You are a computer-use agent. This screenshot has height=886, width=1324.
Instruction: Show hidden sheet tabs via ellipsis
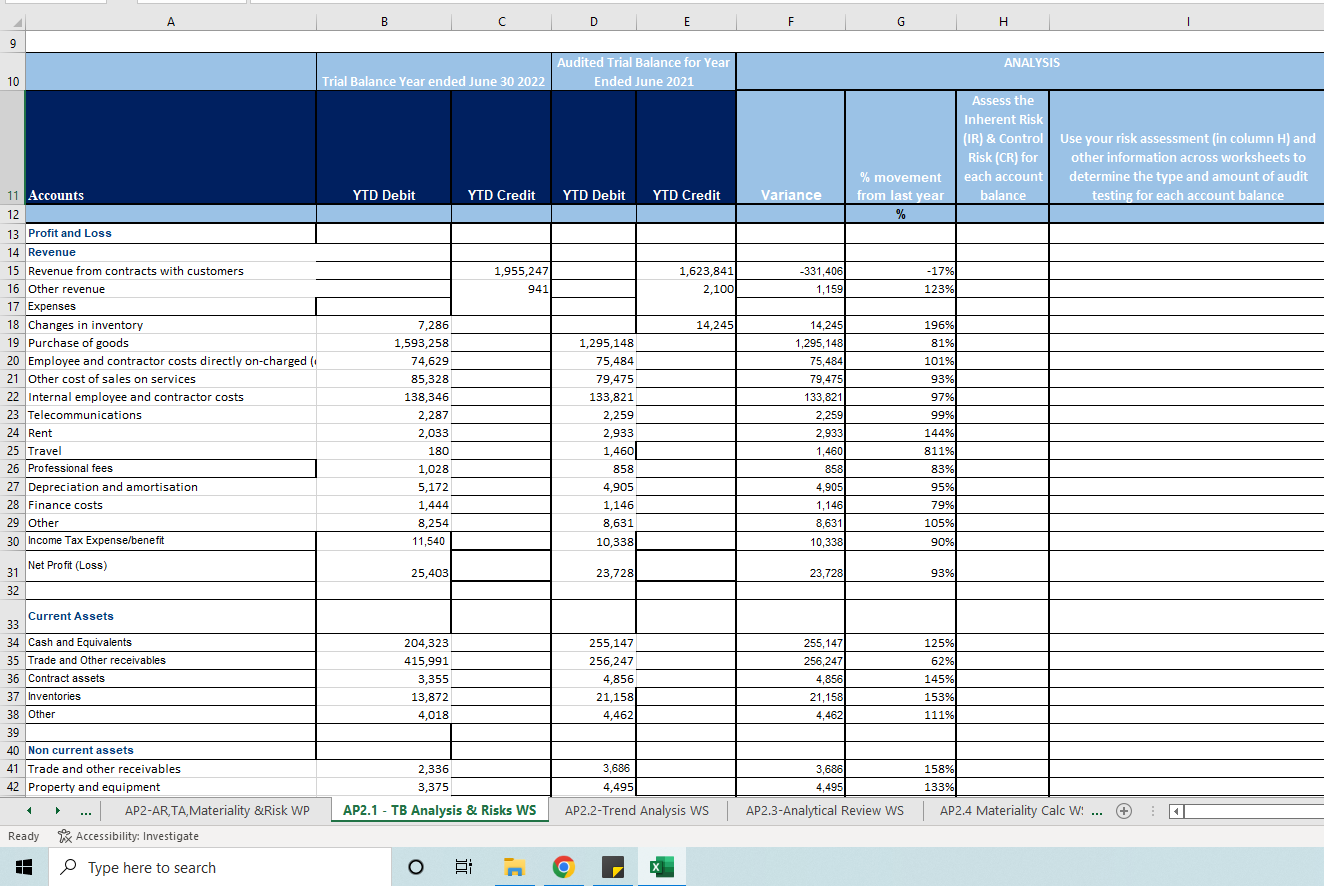click(x=86, y=811)
